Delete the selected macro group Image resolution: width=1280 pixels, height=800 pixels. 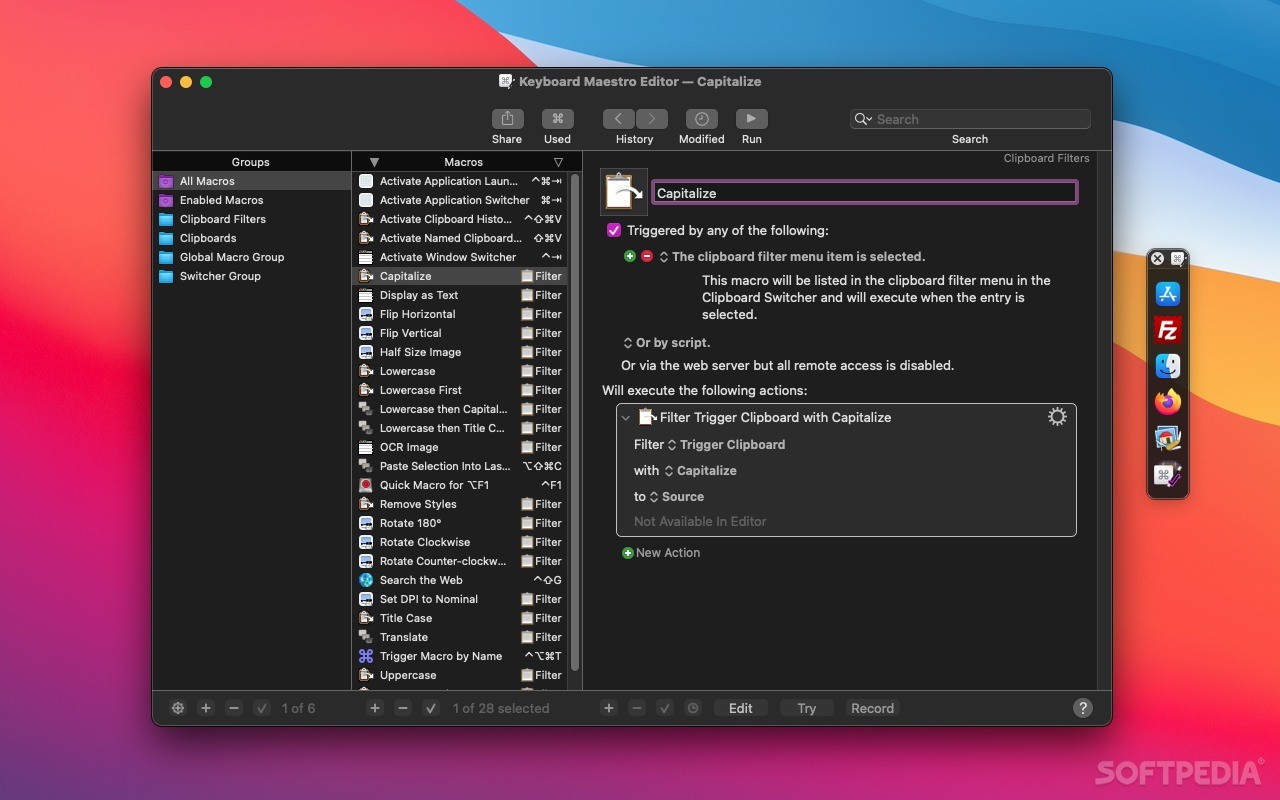pyautogui.click(x=234, y=708)
